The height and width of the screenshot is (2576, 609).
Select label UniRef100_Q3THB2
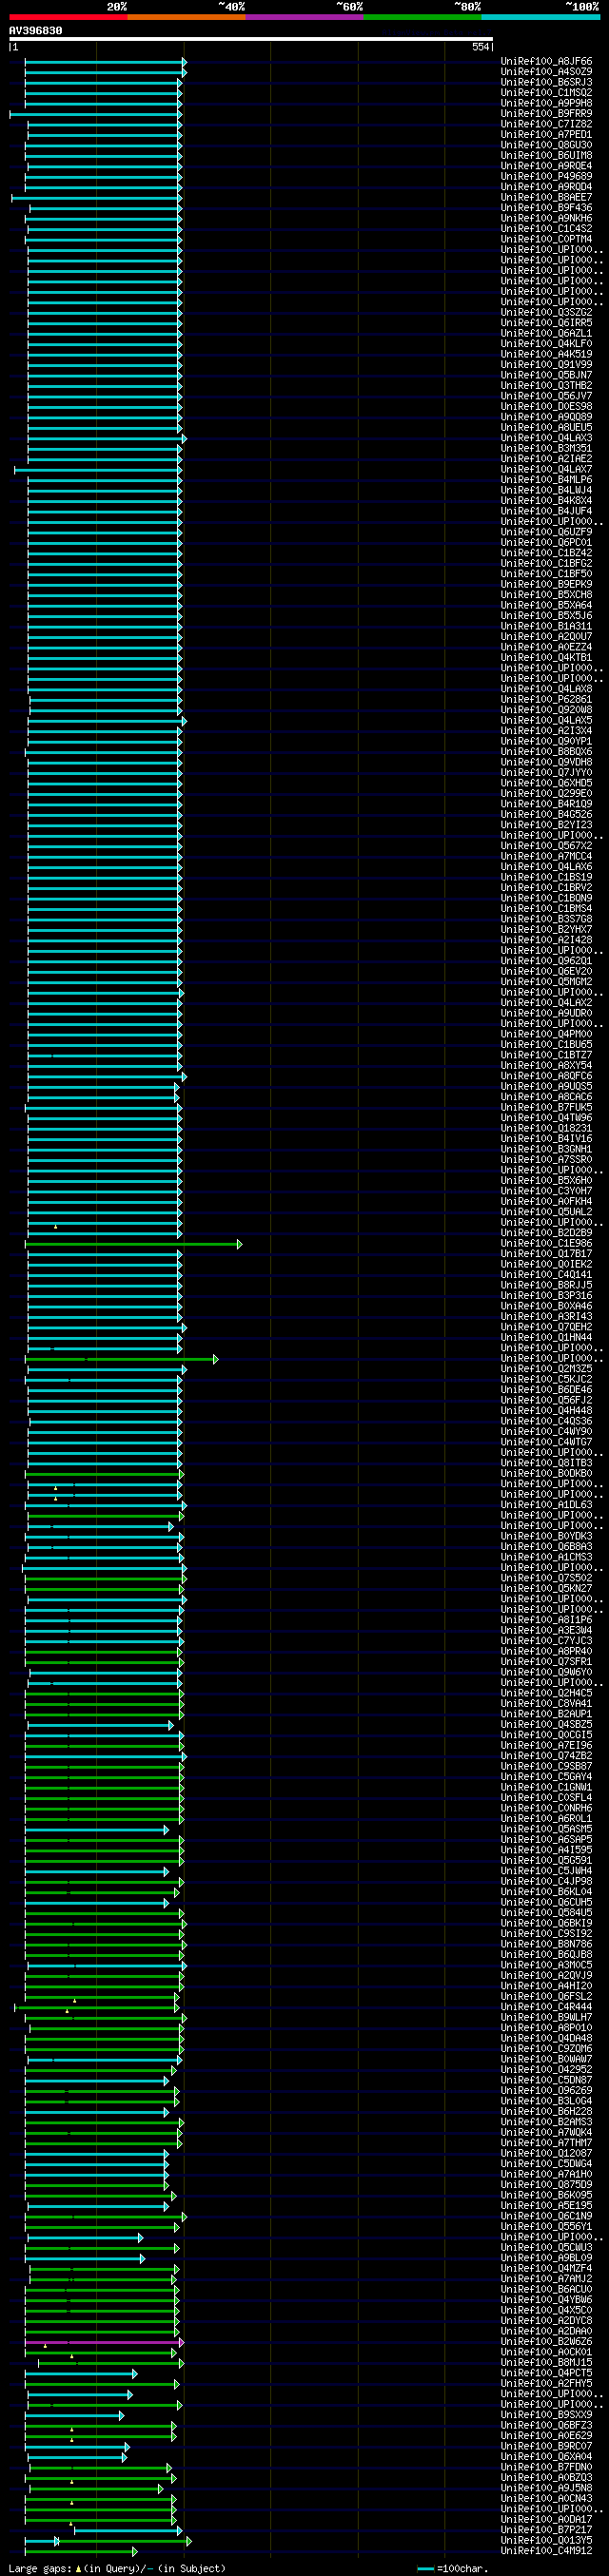pos(546,386)
